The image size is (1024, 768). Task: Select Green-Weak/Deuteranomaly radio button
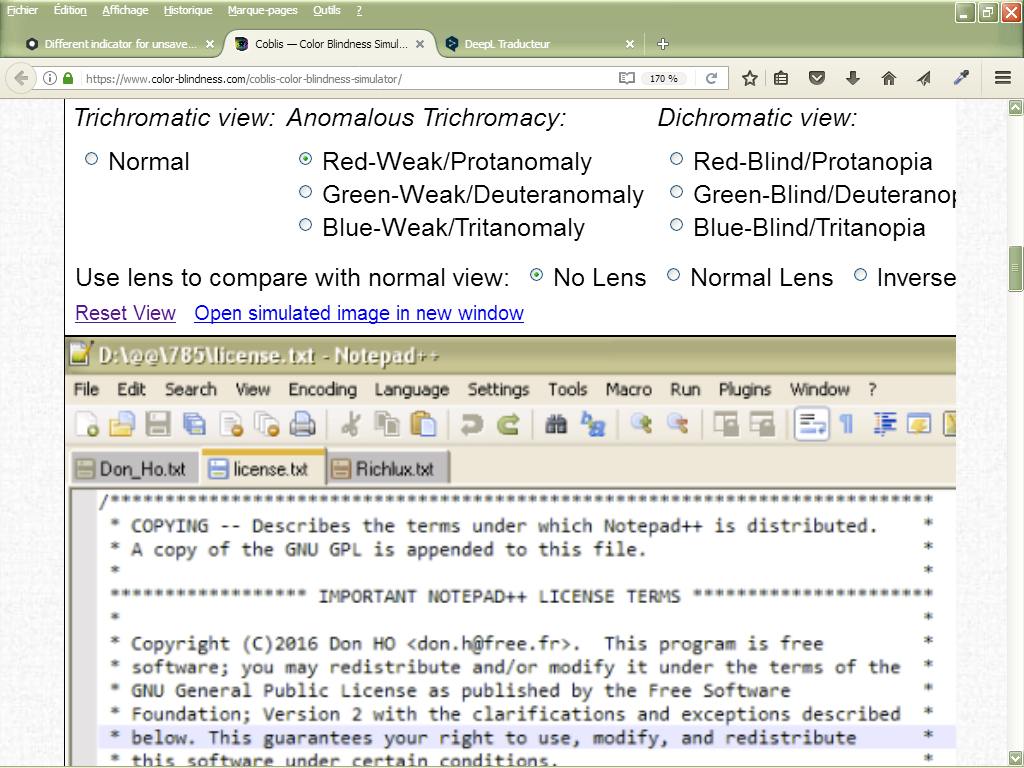[305, 192]
